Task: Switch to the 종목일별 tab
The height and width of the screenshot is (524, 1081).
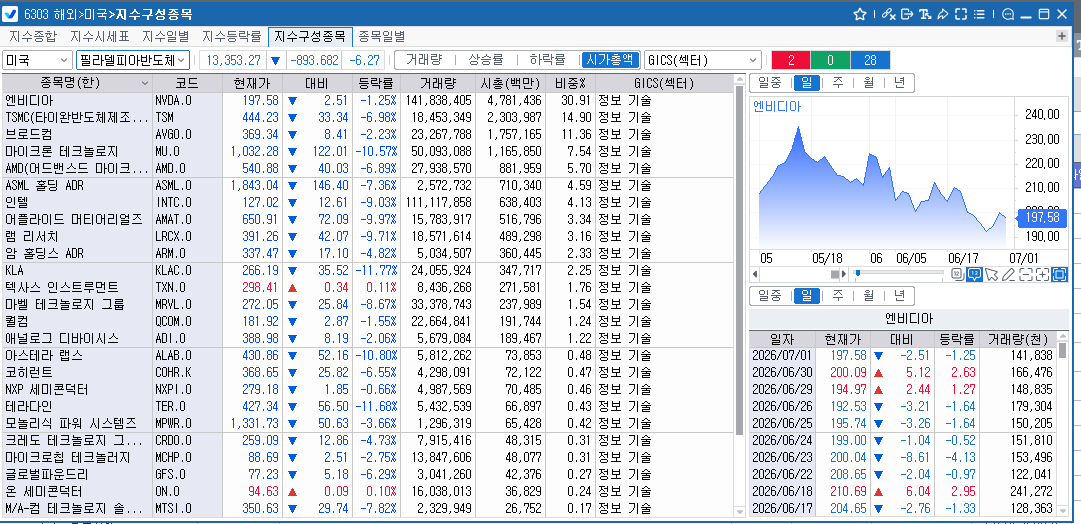Action: [x=382, y=36]
